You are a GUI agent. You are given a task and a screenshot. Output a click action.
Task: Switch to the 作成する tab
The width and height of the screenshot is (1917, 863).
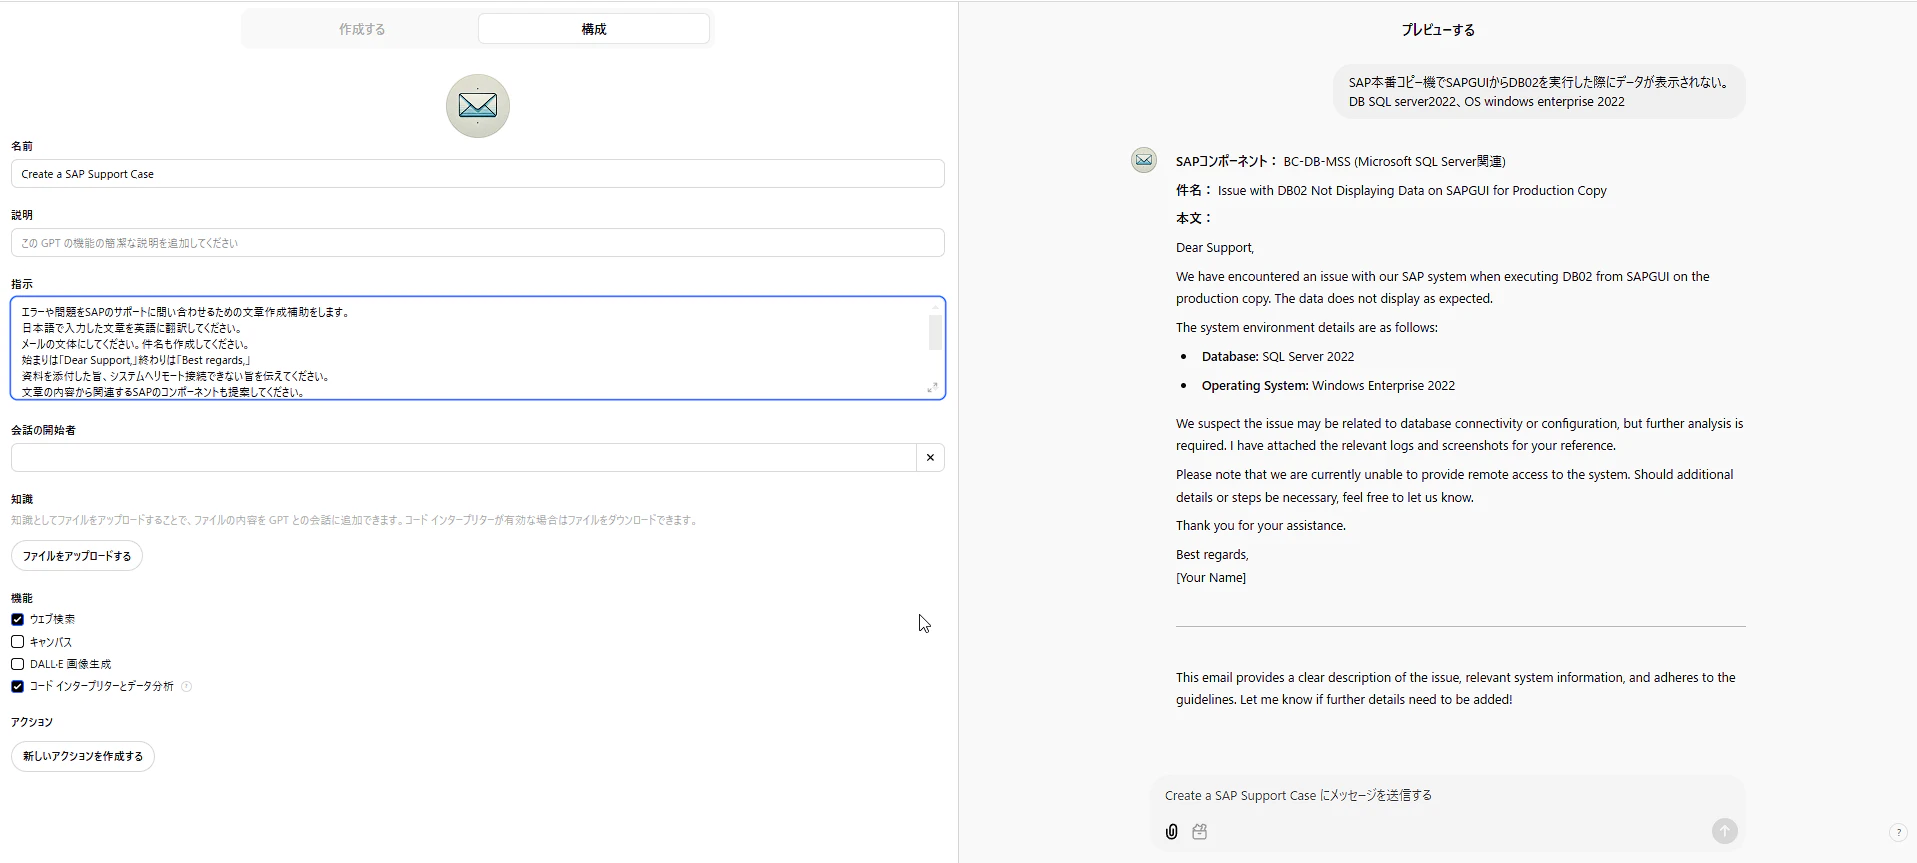coord(361,29)
